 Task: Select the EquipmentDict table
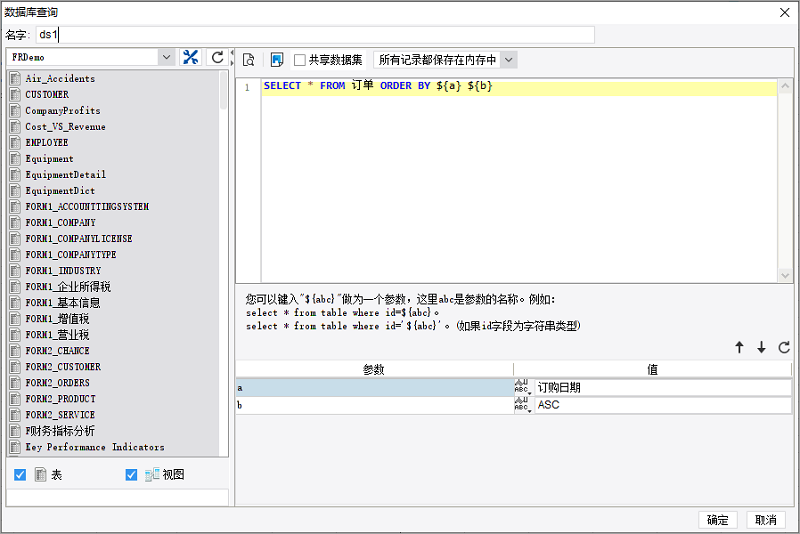(x=60, y=191)
